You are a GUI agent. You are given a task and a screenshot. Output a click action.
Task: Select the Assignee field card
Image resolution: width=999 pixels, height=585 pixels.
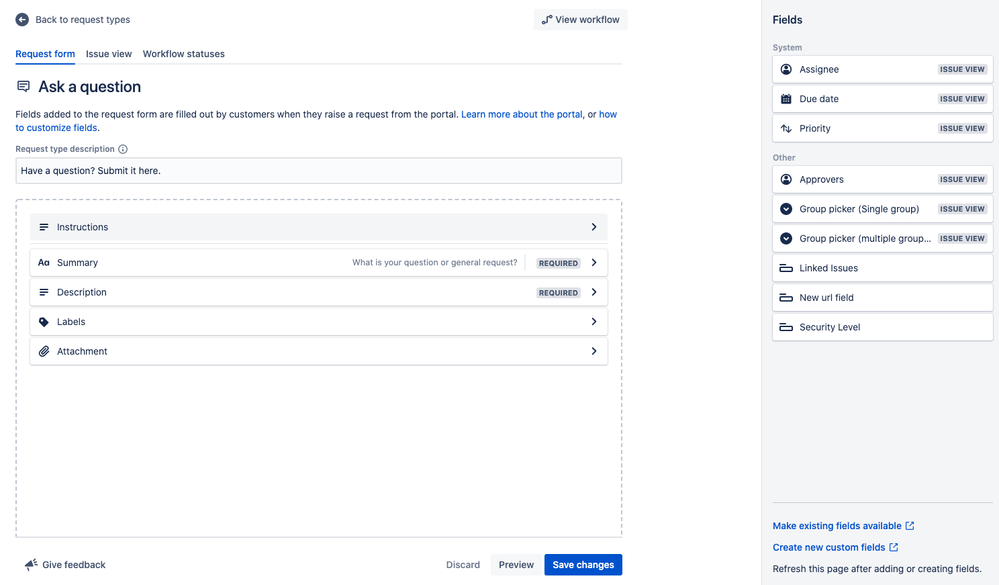[x=882, y=69]
